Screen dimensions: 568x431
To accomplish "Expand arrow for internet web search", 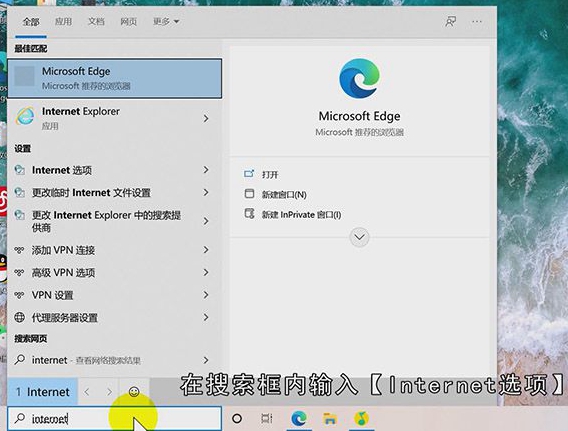I will coord(206,360).
